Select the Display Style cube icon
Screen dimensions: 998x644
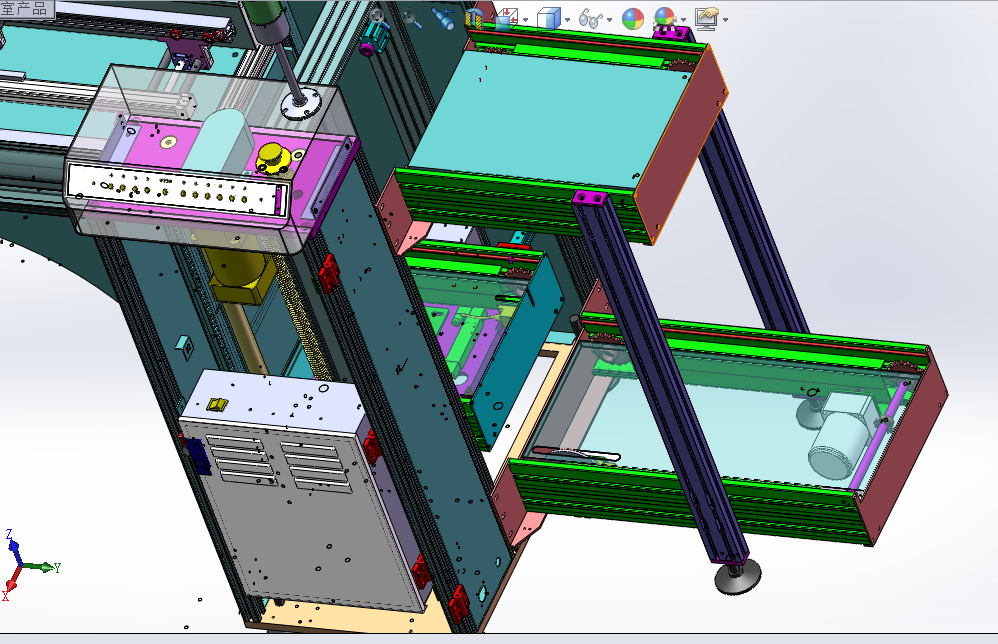(549, 19)
